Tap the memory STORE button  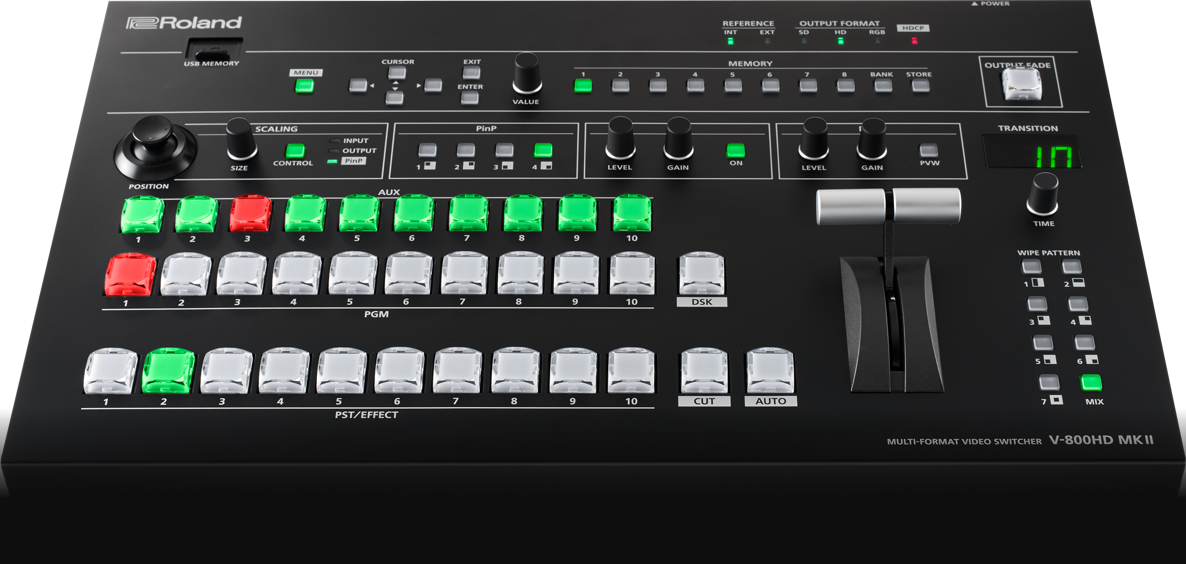coord(920,85)
